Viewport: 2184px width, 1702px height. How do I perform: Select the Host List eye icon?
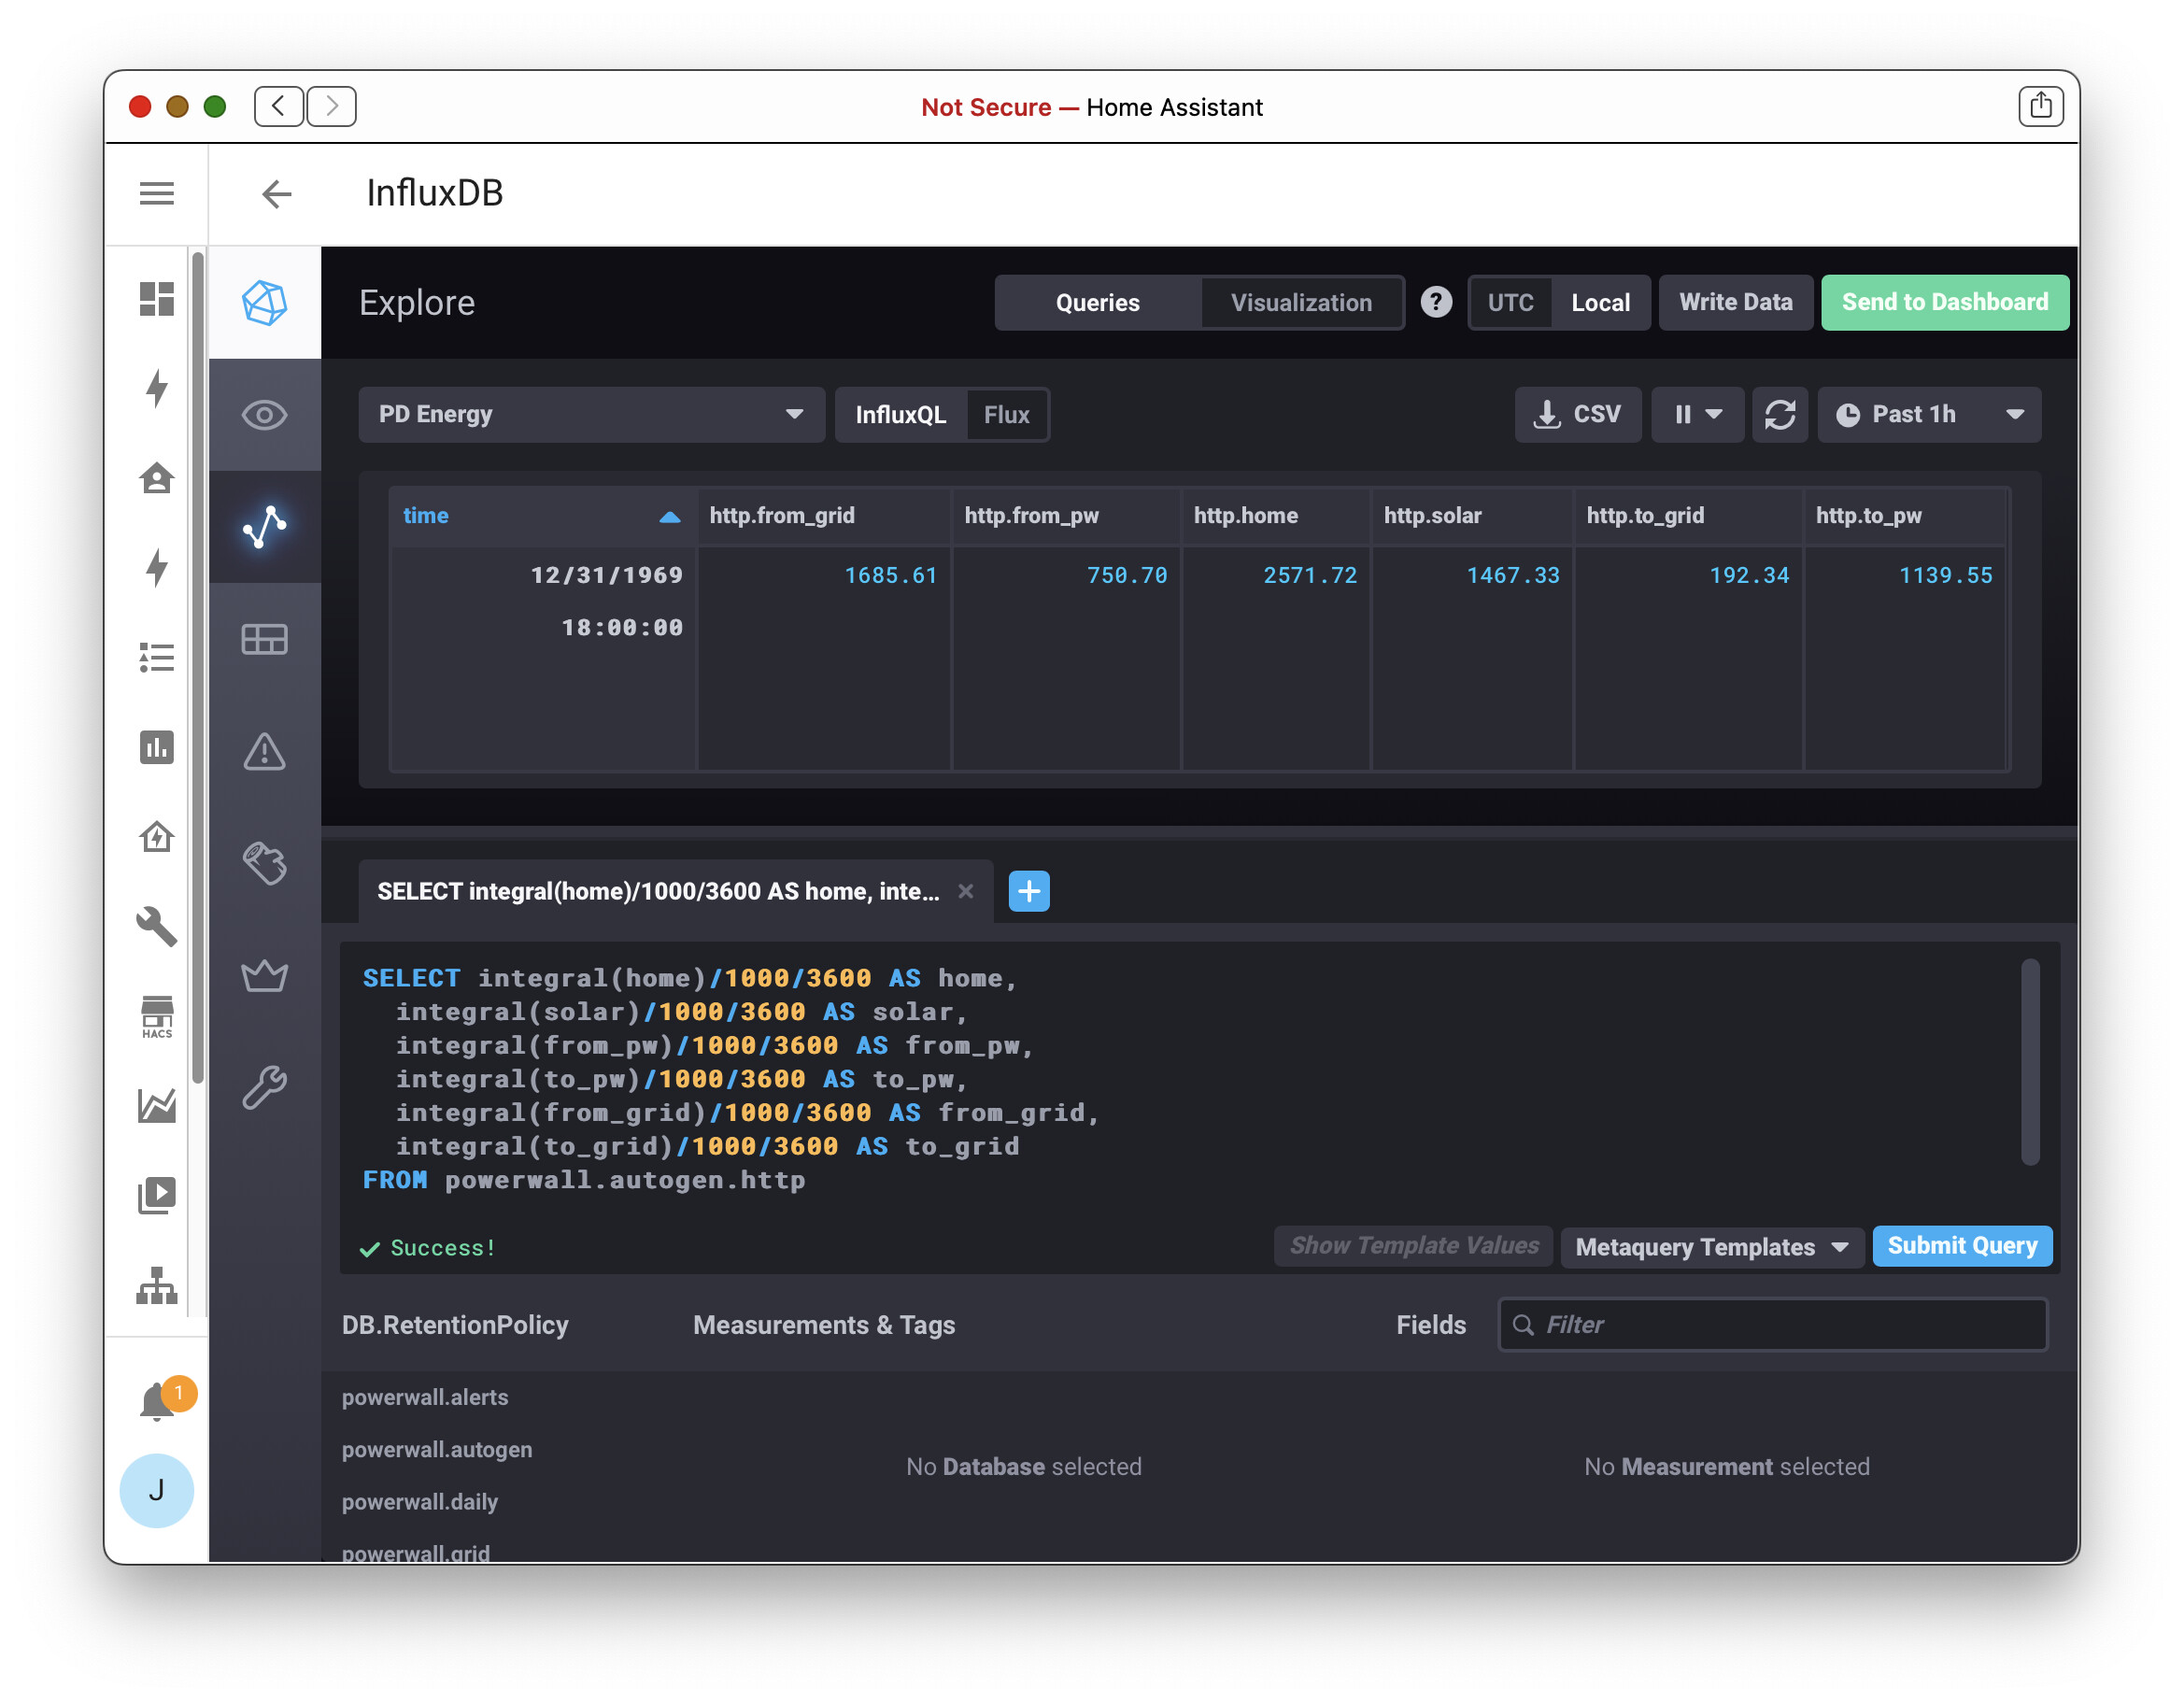[x=264, y=415]
